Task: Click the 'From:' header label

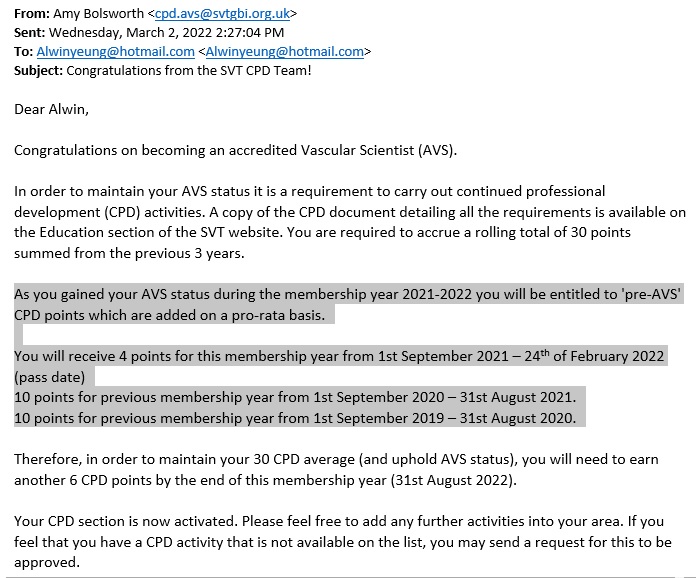Action: (x=33, y=15)
